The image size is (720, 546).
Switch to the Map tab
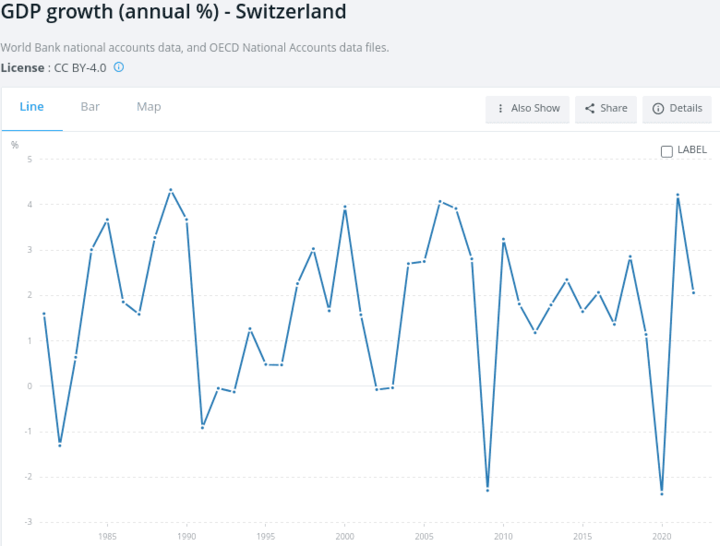[149, 107]
